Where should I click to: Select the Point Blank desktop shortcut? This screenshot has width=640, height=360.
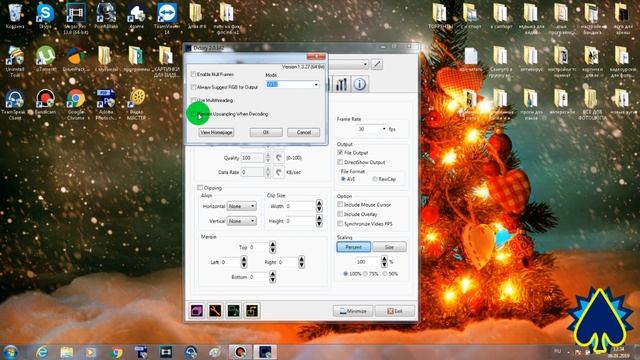pyautogui.click(x=106, y=16)
